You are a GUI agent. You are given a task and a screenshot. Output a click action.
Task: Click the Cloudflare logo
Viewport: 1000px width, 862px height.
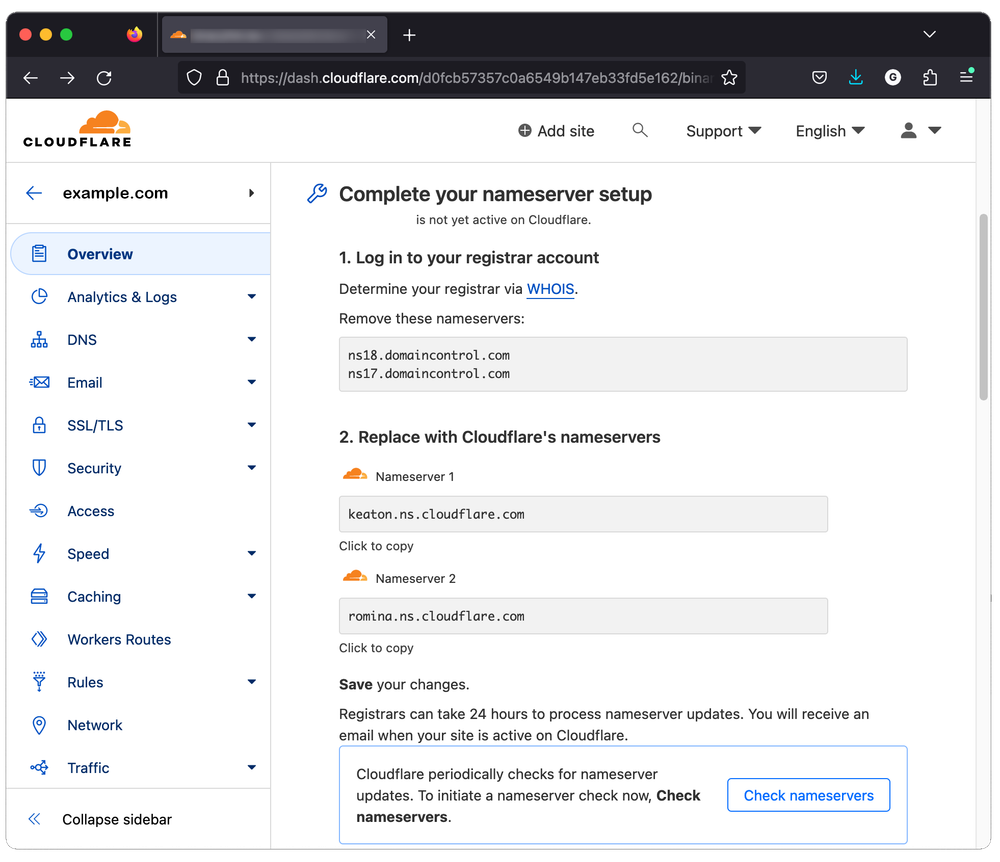point(77,129)
